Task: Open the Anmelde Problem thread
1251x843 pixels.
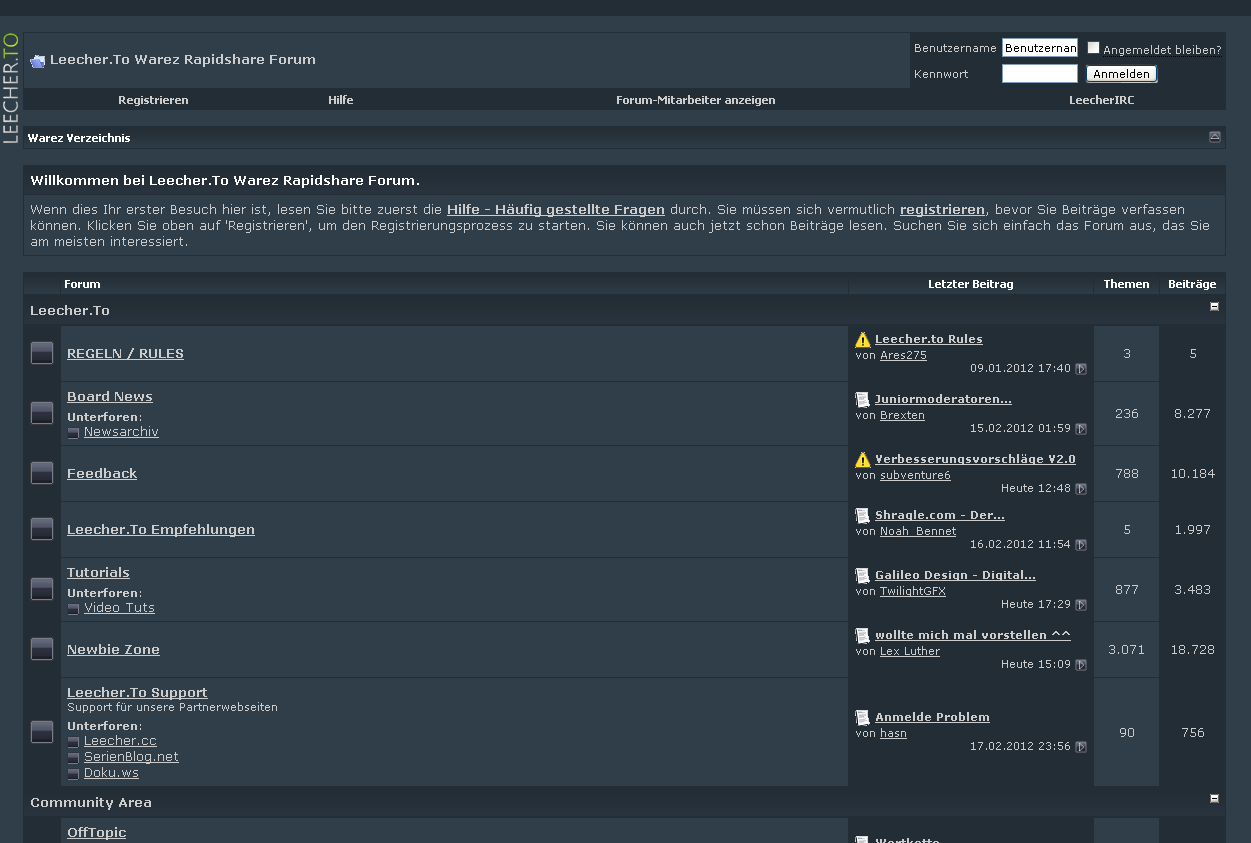Action: tap(932, 717)
